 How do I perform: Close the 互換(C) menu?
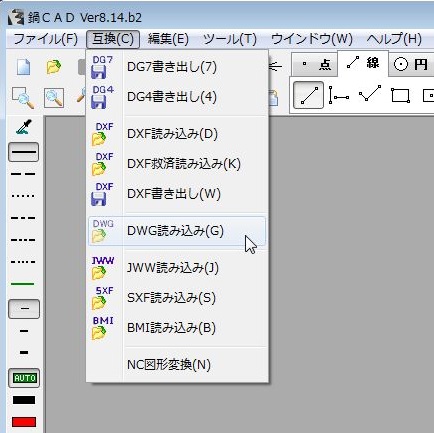coord(113,39)
